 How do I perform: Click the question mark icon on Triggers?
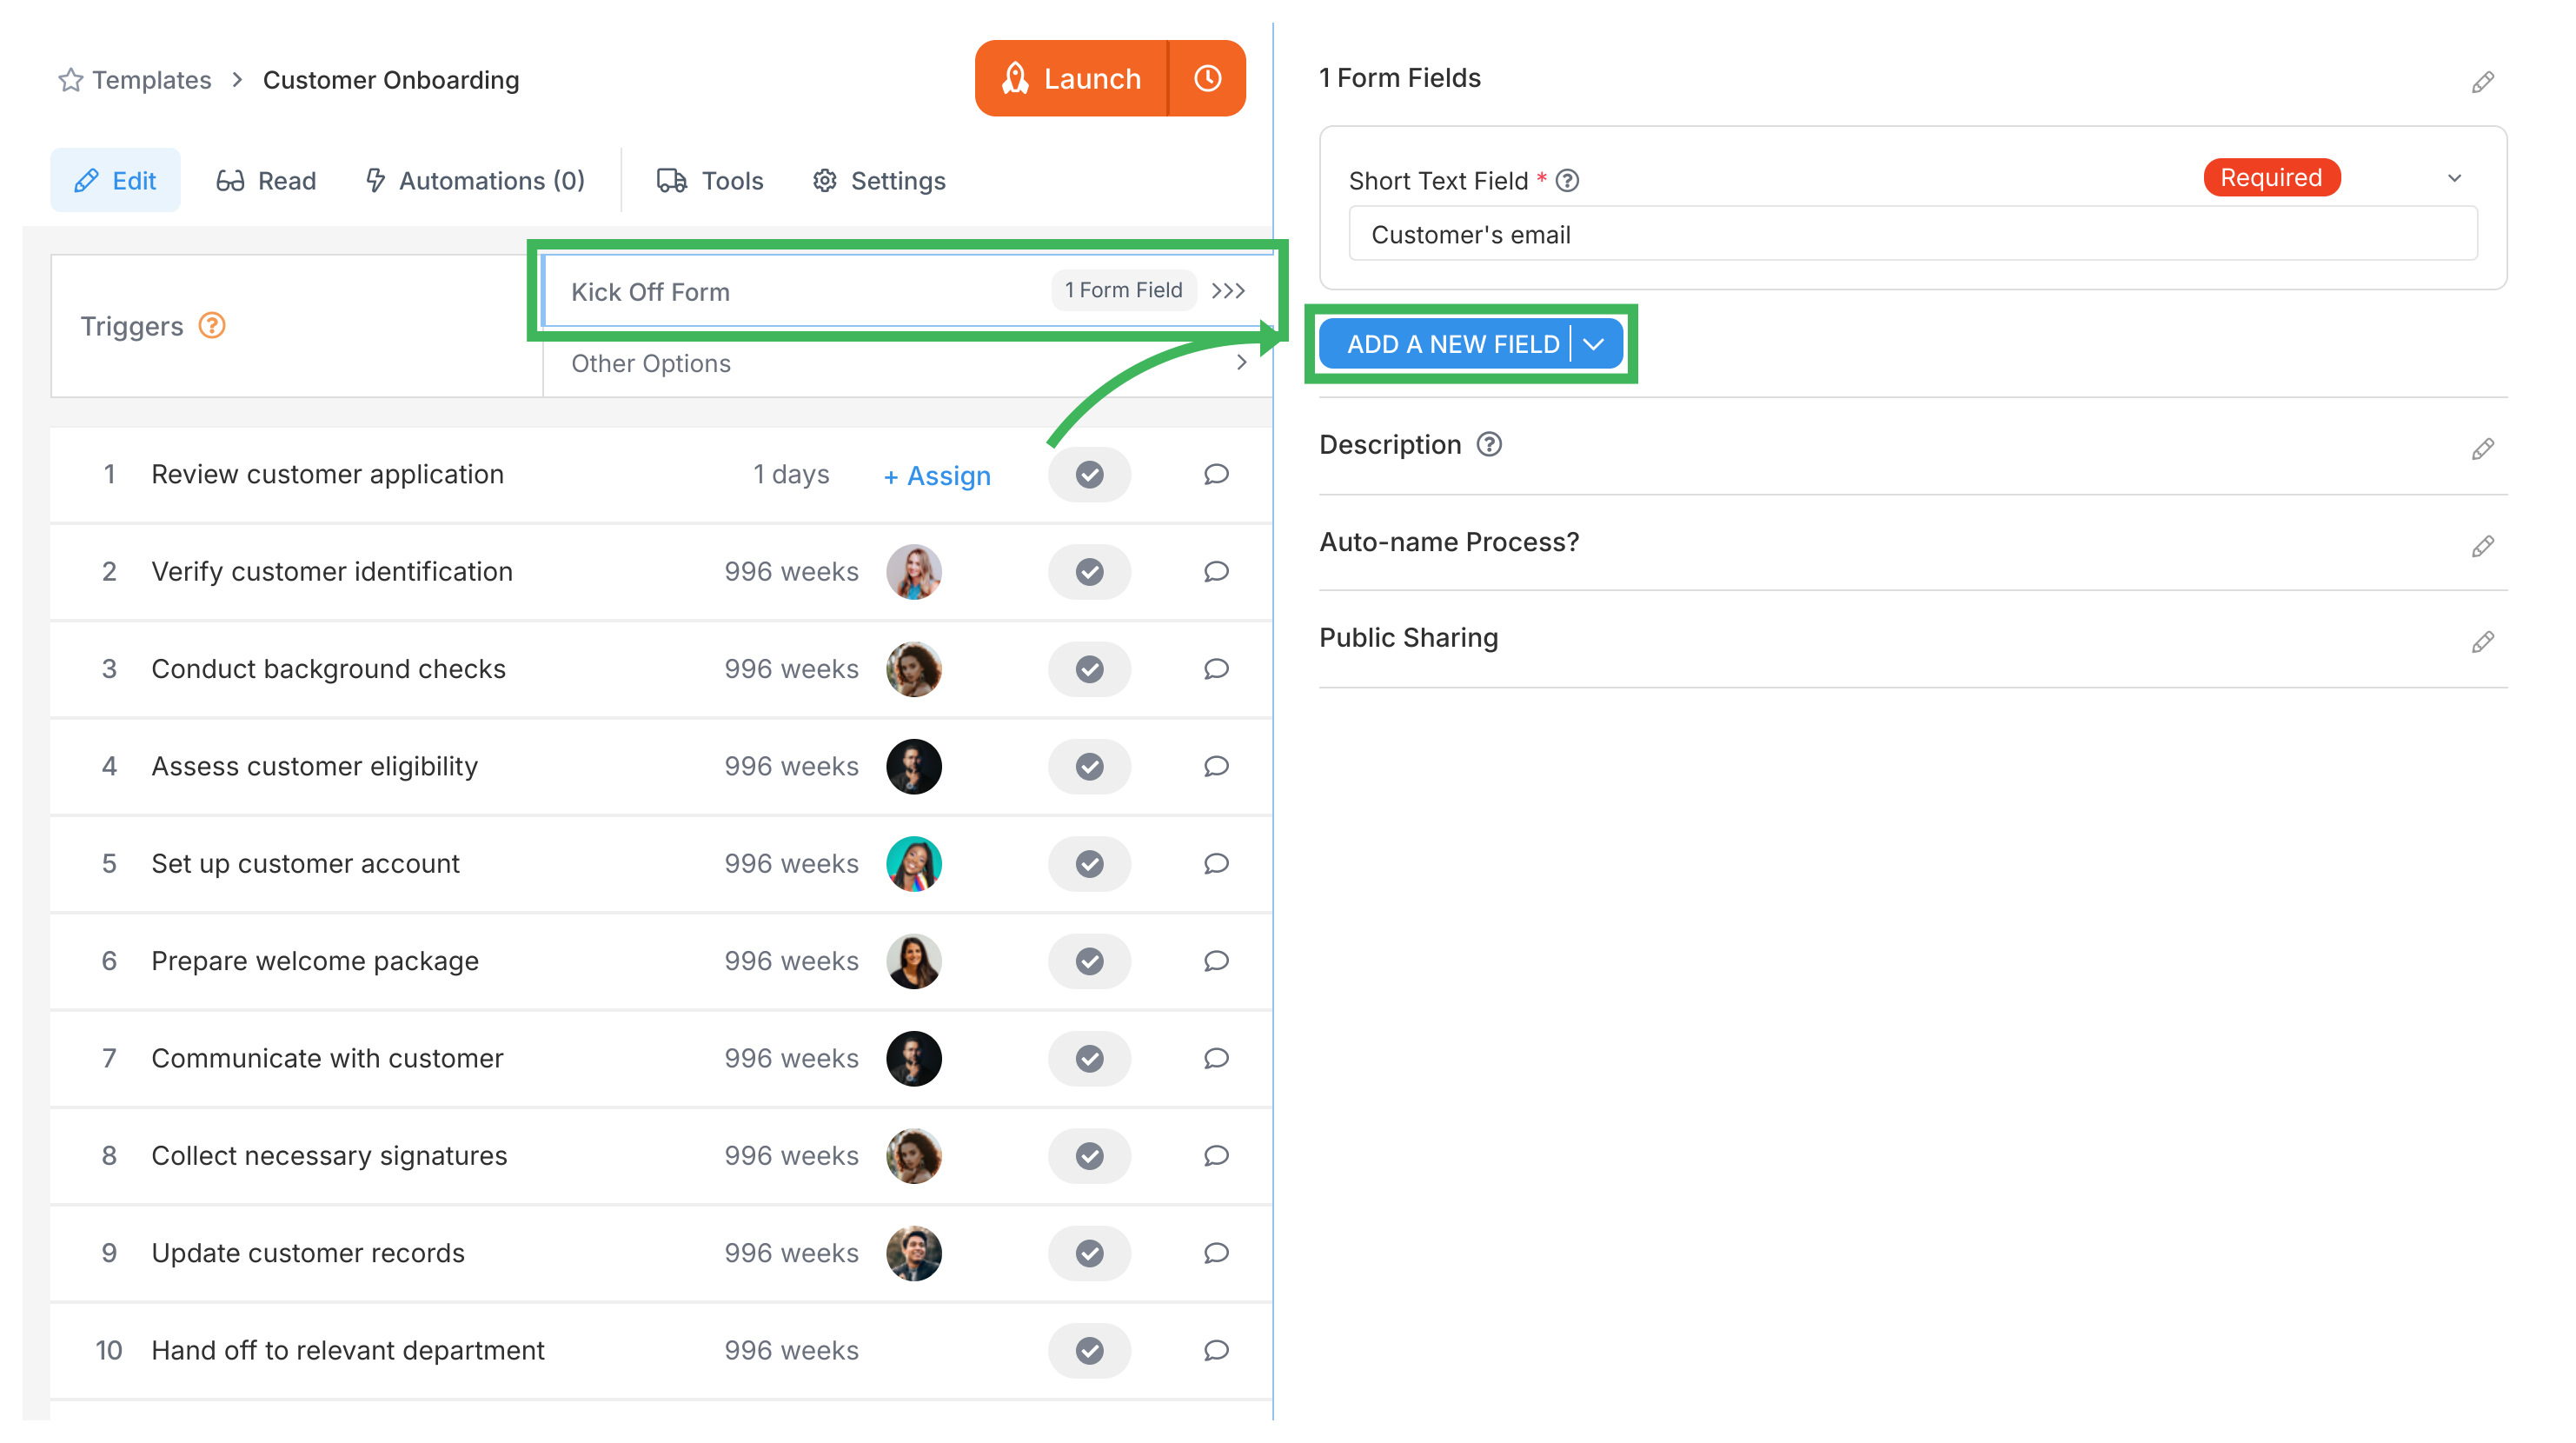tap(212, 324)
